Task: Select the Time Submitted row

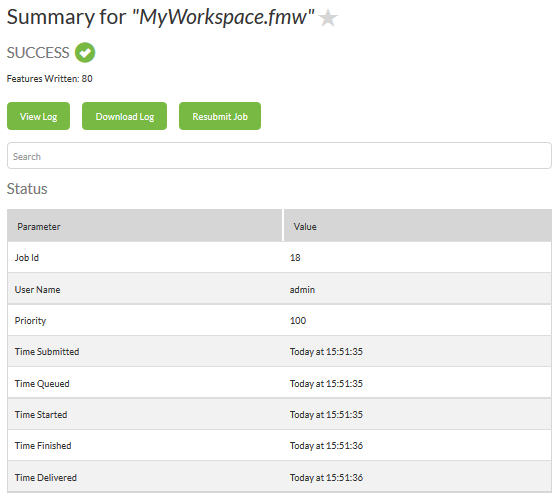Action: [x=279, y=352]
